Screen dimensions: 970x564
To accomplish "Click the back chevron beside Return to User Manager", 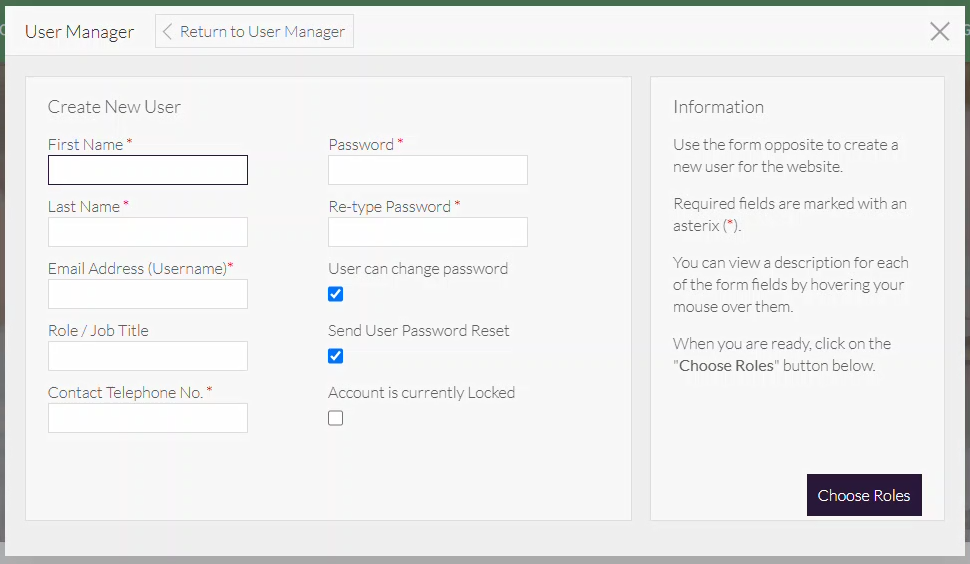I will [x=167, y=32].
